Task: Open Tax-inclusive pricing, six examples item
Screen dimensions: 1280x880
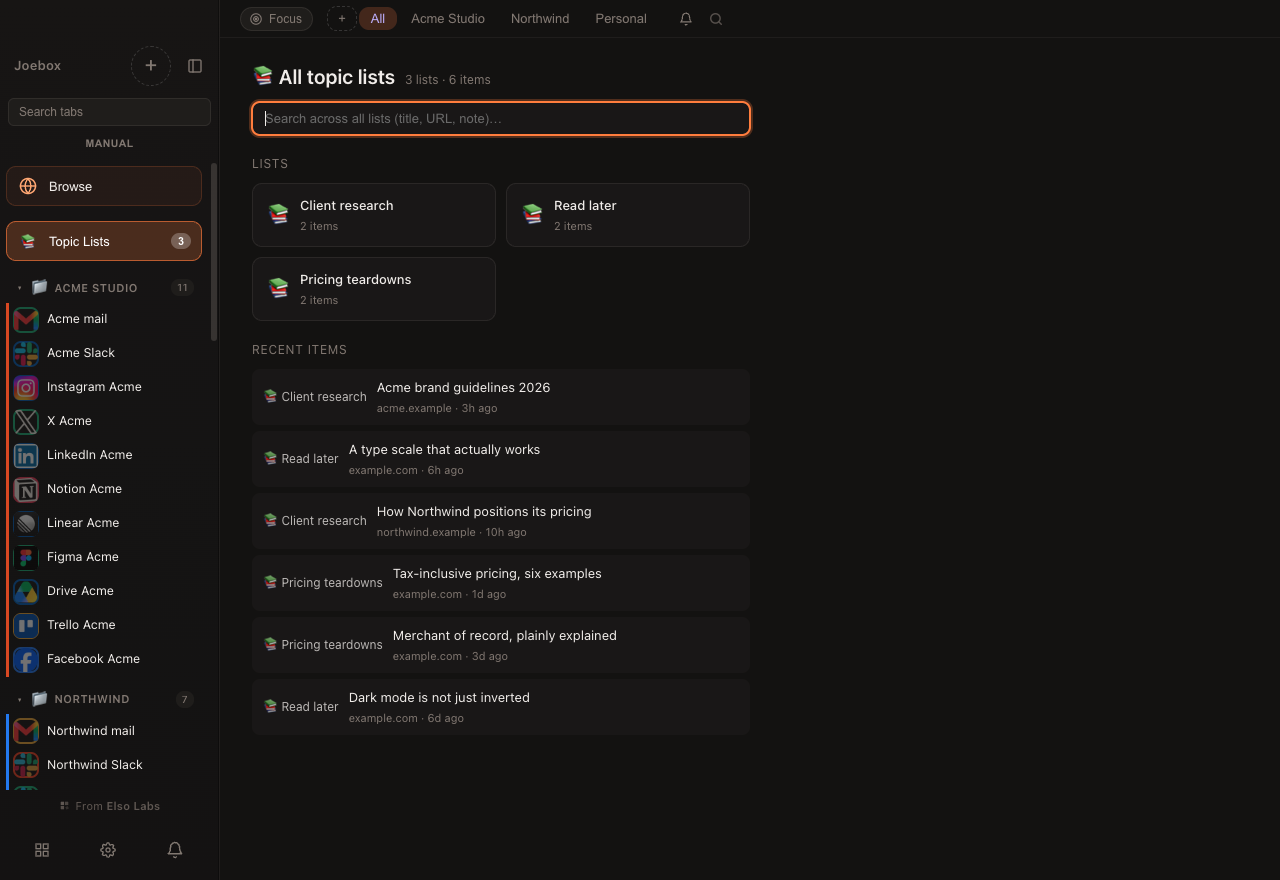Action: [501, 583]
